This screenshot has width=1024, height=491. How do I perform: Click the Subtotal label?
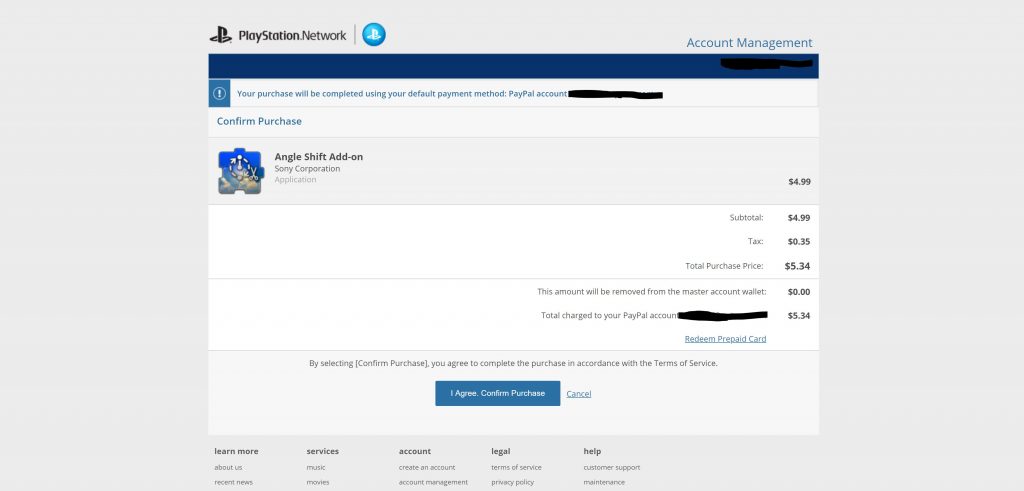pyautogui.click(x=746, y=217)
